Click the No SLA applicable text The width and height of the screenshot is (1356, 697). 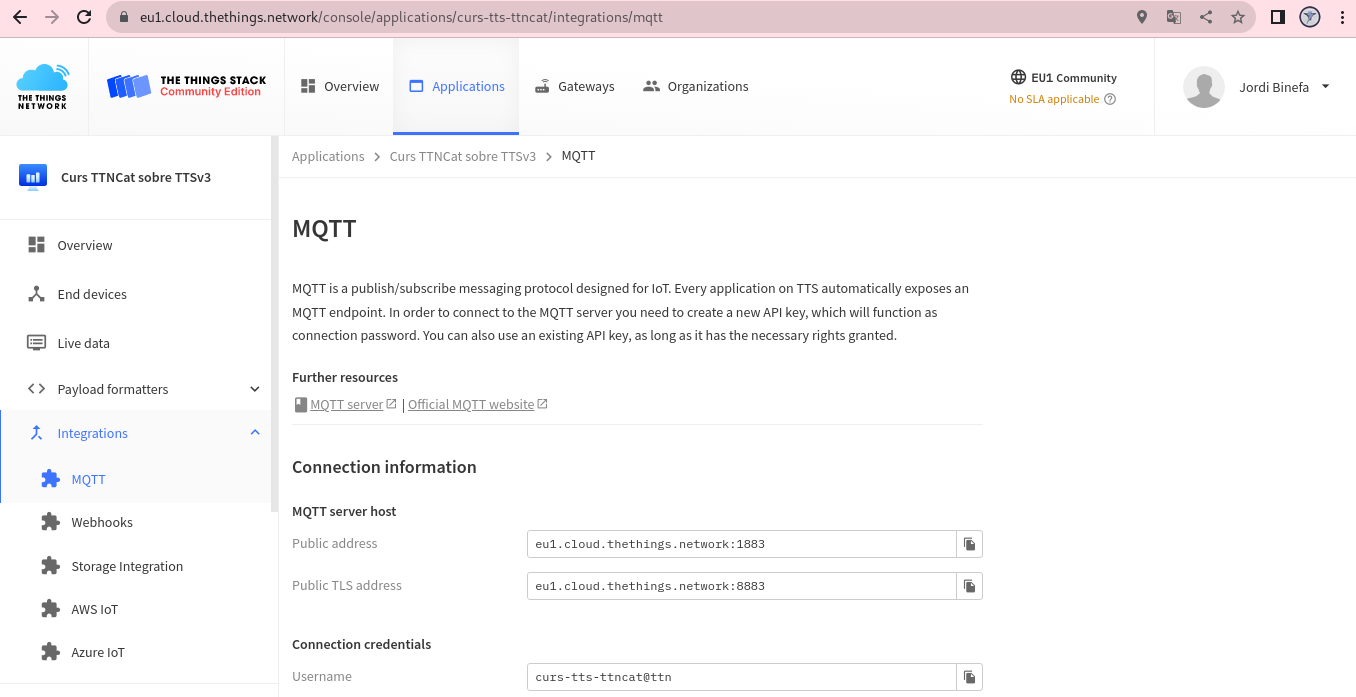[x=1054, y=99]
